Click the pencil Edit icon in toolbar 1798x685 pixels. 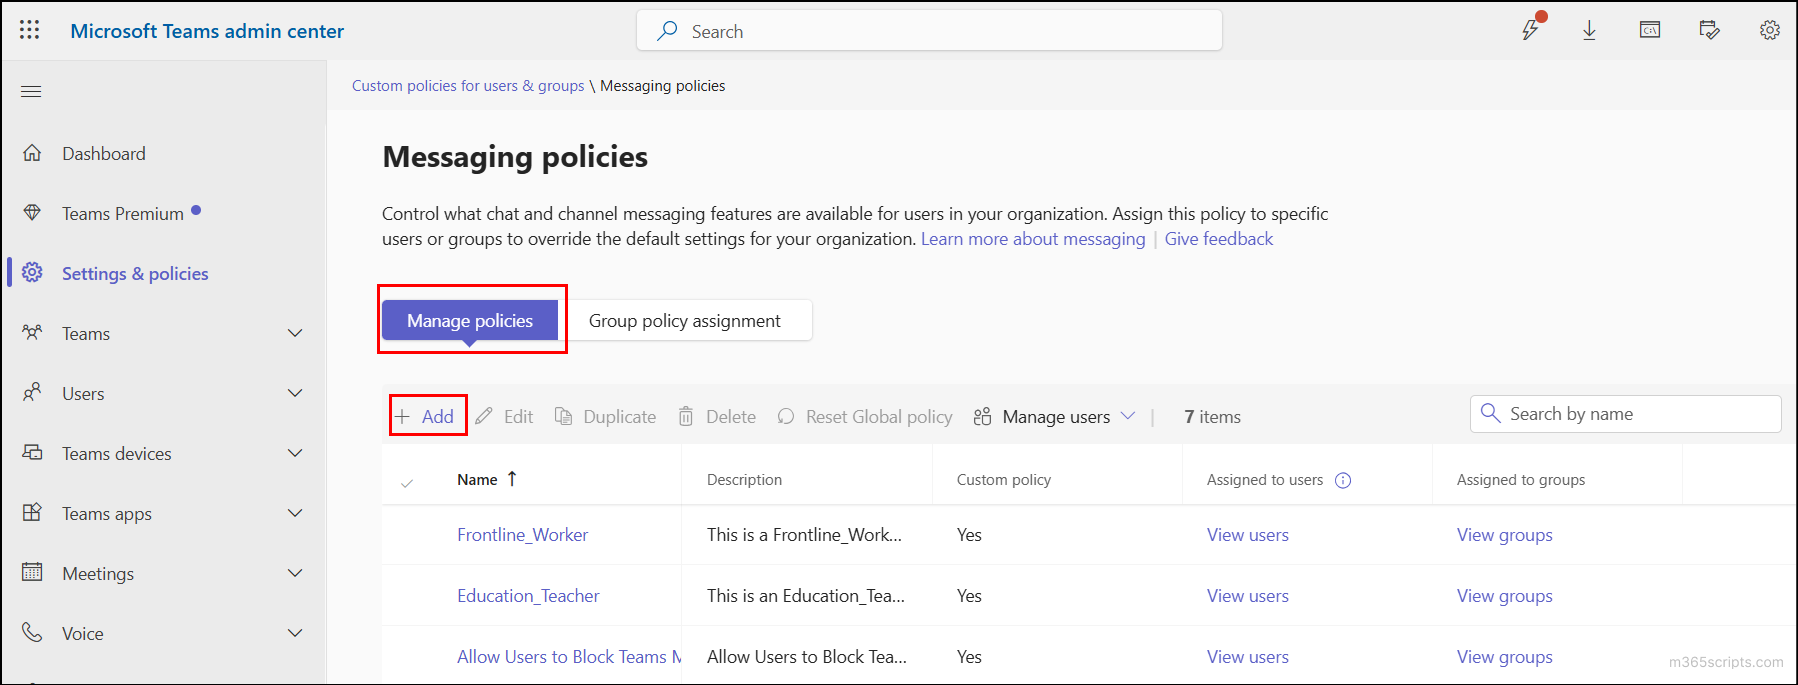pyautogui.click(x=484, y=416)
